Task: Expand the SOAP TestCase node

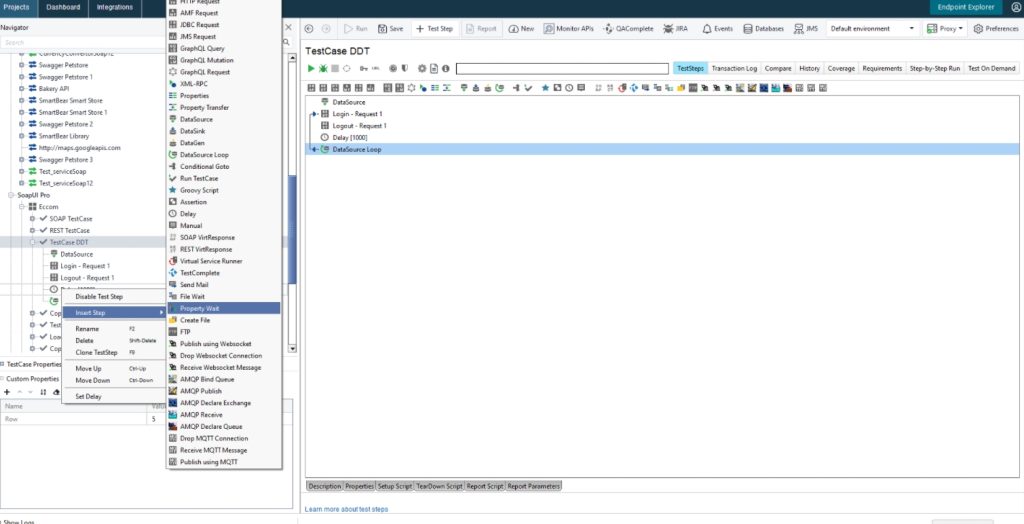Action: click(x=32, y=219)
